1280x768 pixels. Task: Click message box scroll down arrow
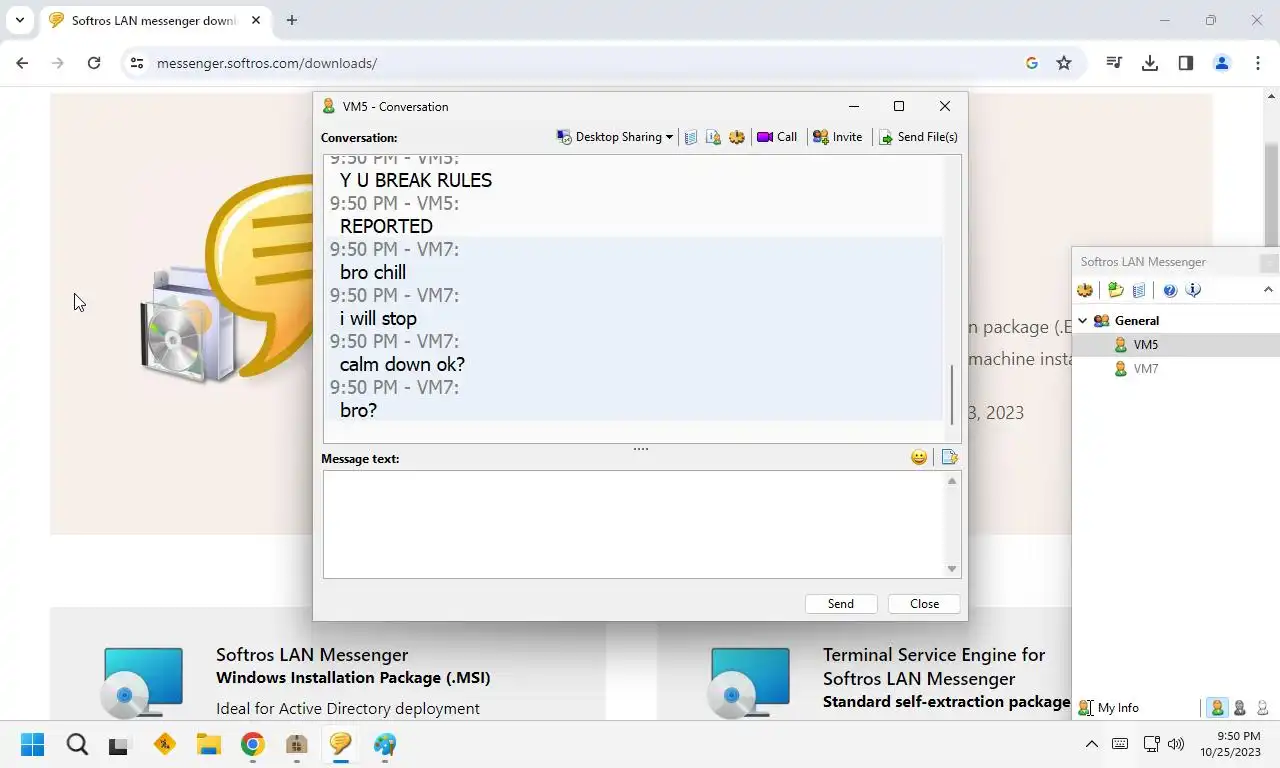pos(952,569)
